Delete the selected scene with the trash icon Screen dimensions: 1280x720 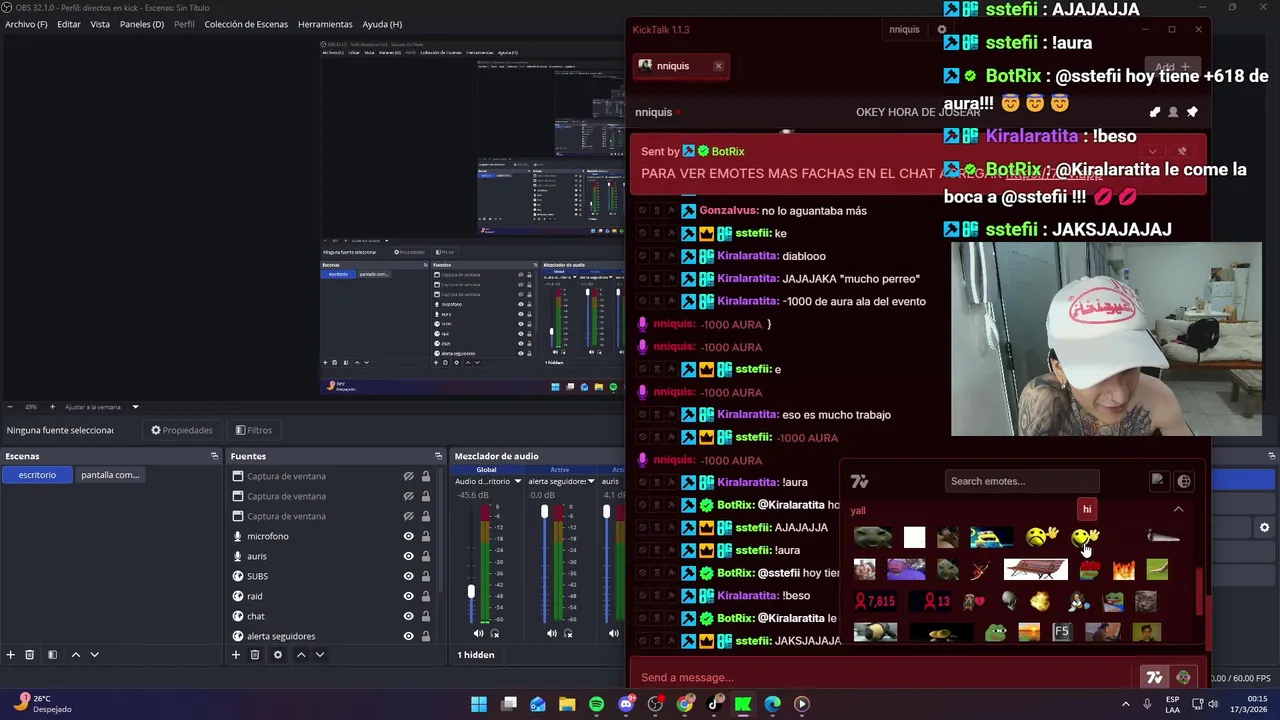(30, 655)
